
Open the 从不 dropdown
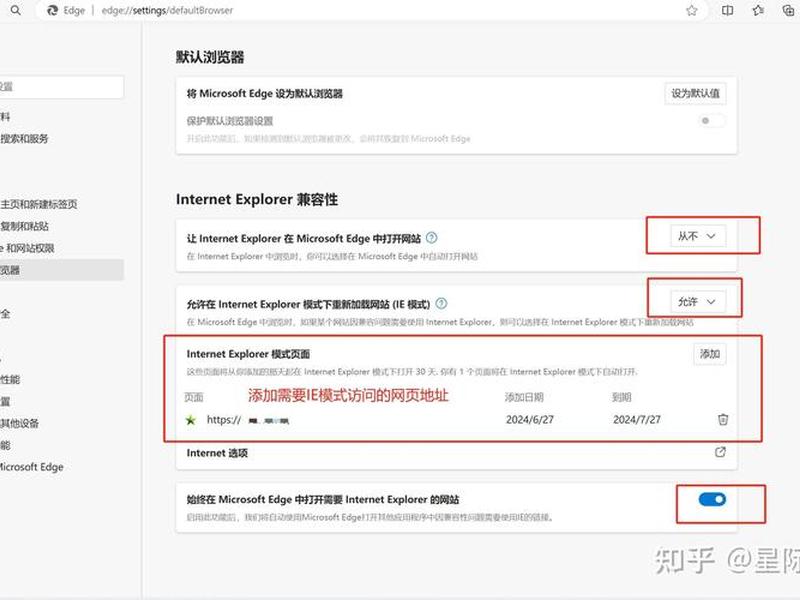click(x=697, y=236)
